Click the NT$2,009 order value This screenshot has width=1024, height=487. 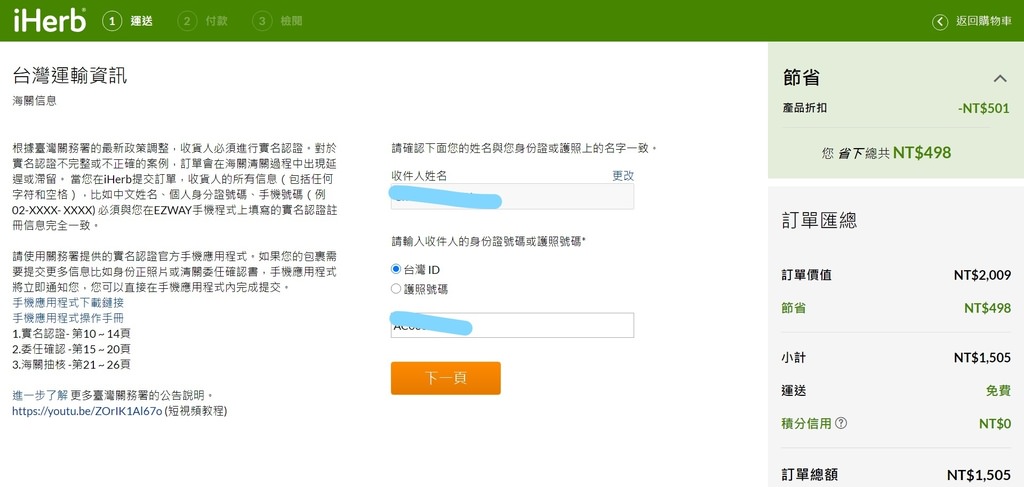click(982, 275)
